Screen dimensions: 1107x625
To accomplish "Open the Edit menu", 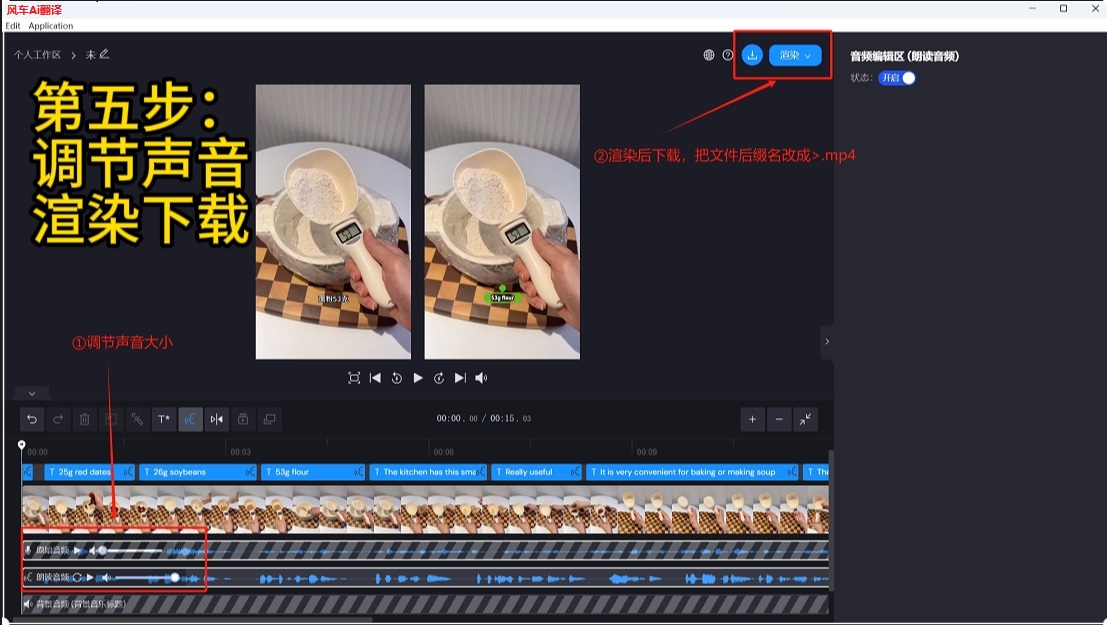I will point(13,26).
